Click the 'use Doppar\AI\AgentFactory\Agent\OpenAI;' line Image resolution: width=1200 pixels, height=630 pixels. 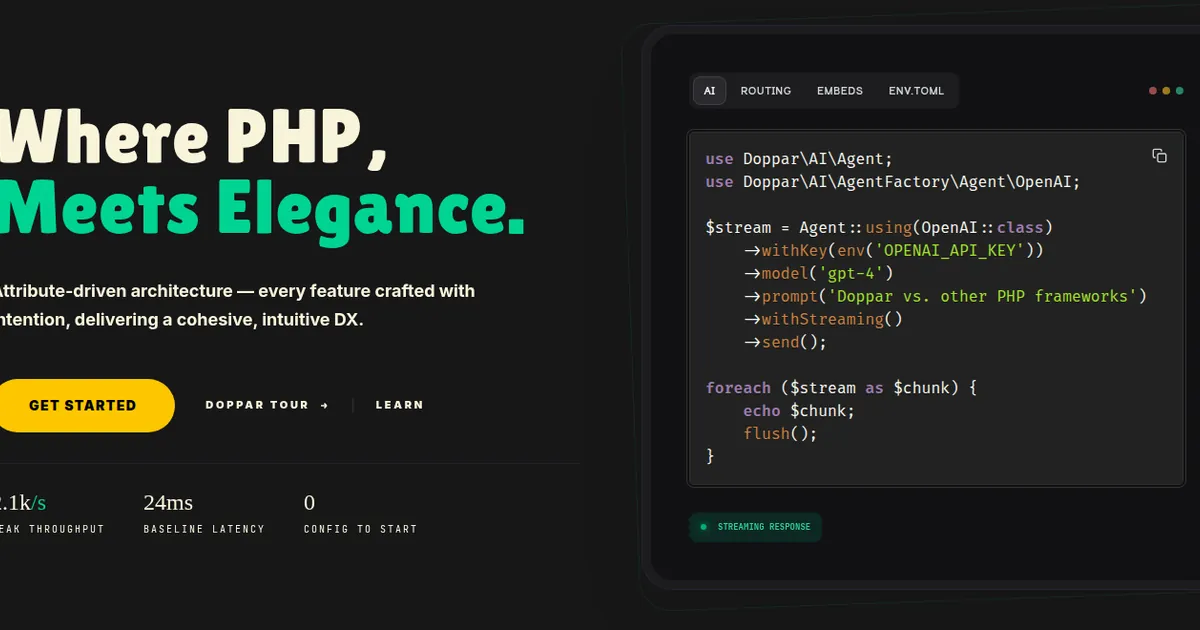[893, 182]
